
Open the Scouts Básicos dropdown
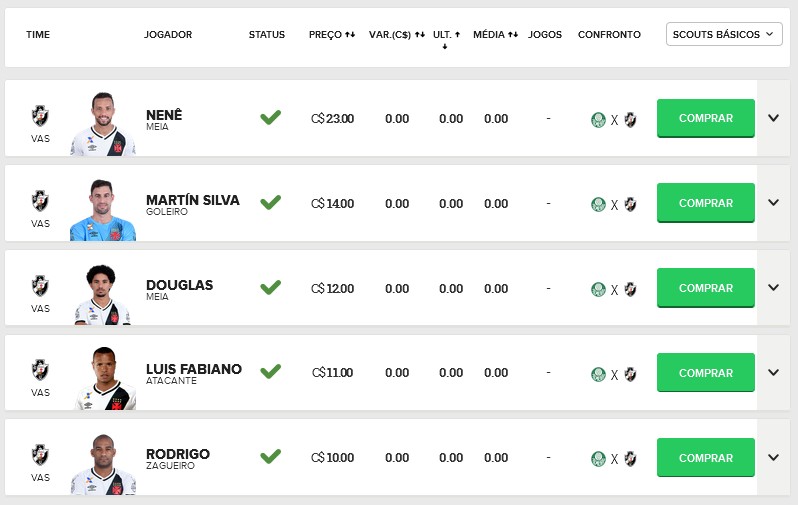pos(723,34)
